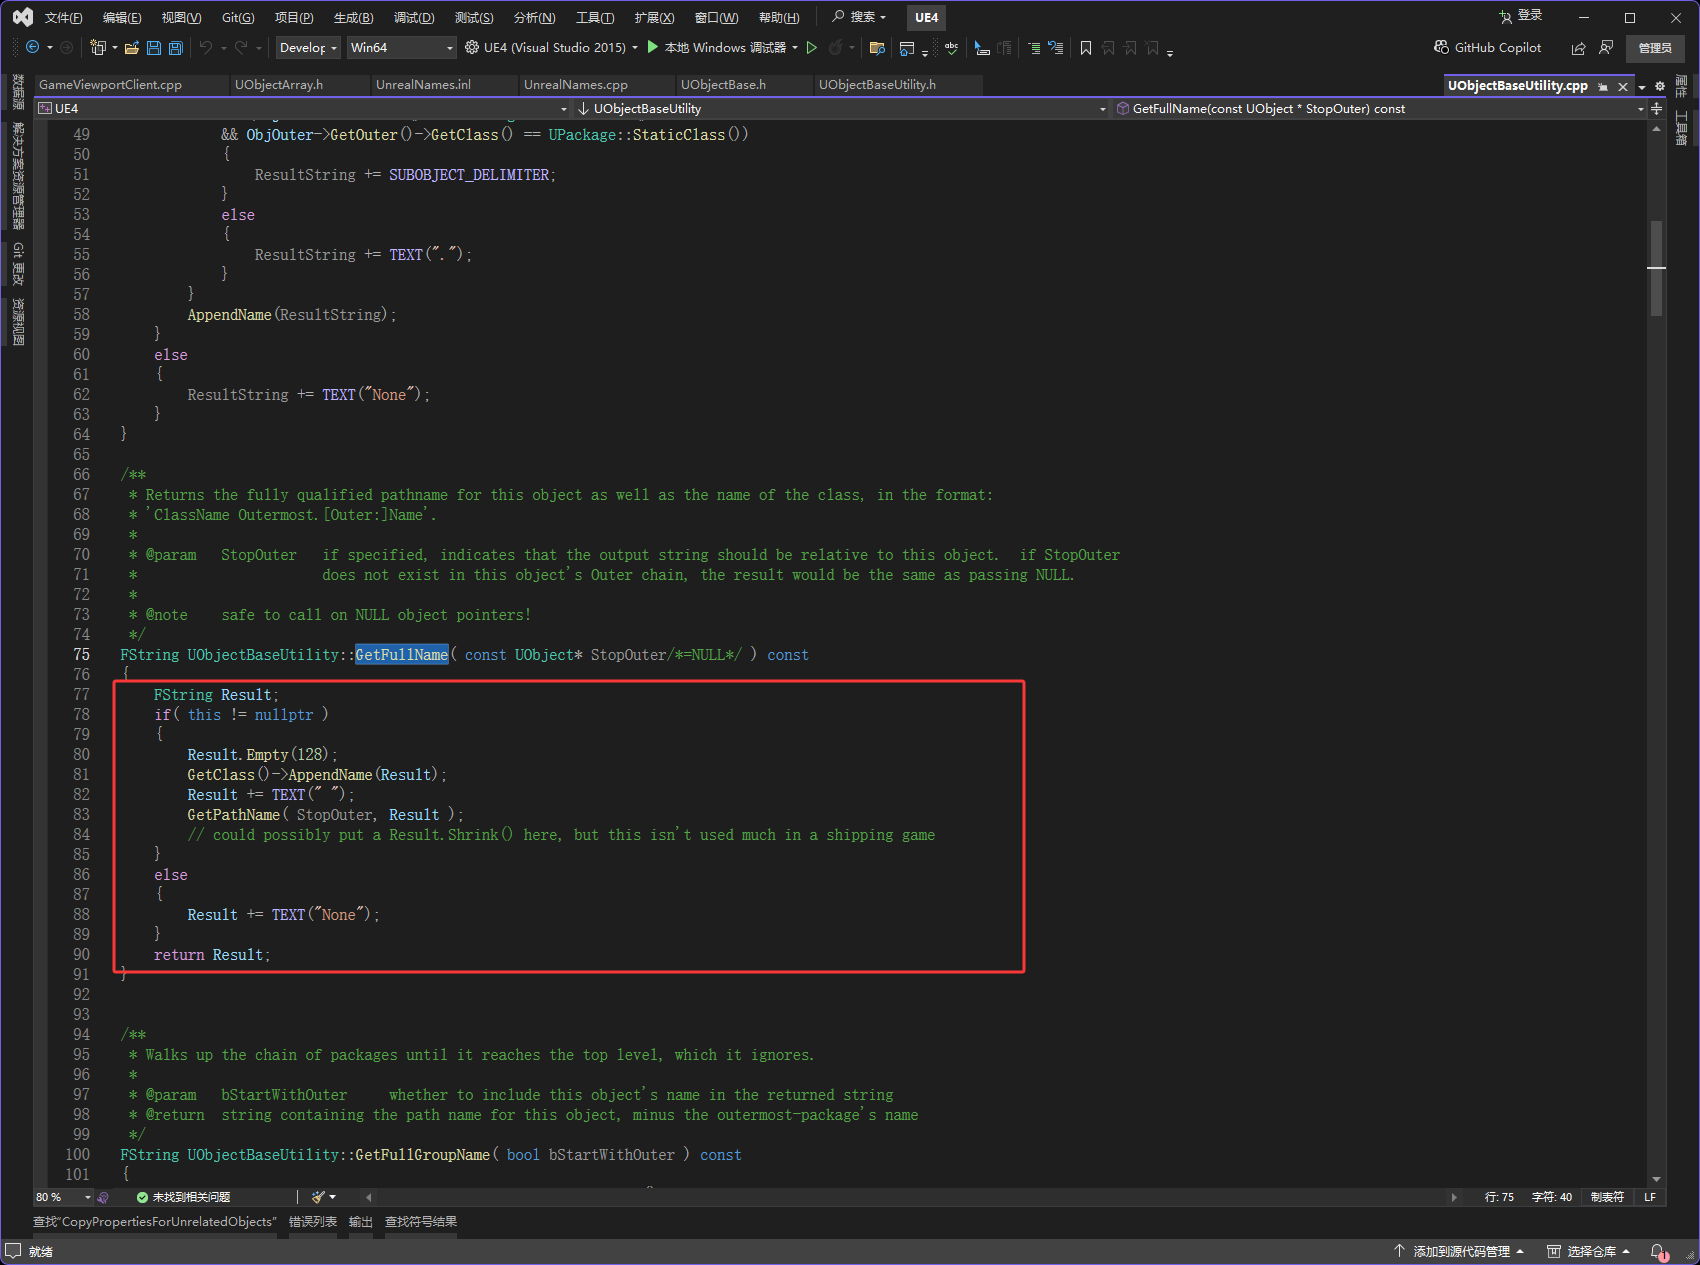Open the tab overflow dropdown arrow
This screenshot has height=1265, width=1700.
click(1642, 87)
